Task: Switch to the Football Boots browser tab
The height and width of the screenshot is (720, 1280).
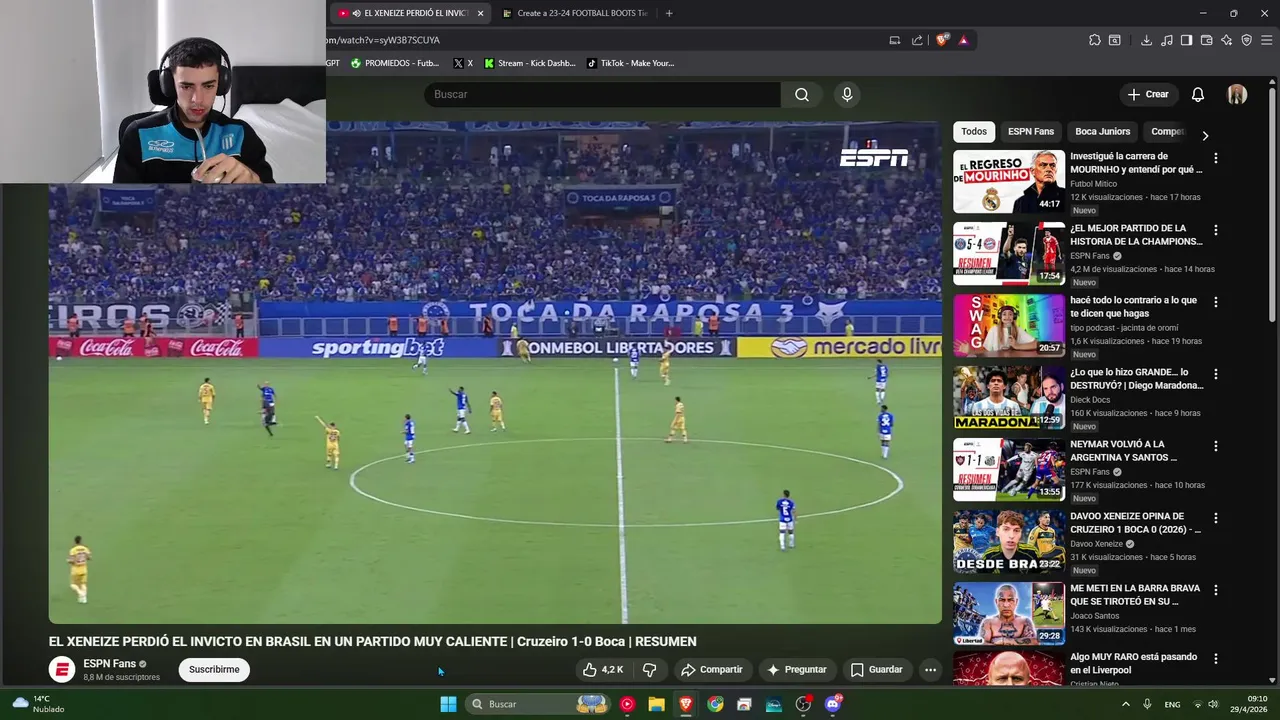Action: pos(575,13)
